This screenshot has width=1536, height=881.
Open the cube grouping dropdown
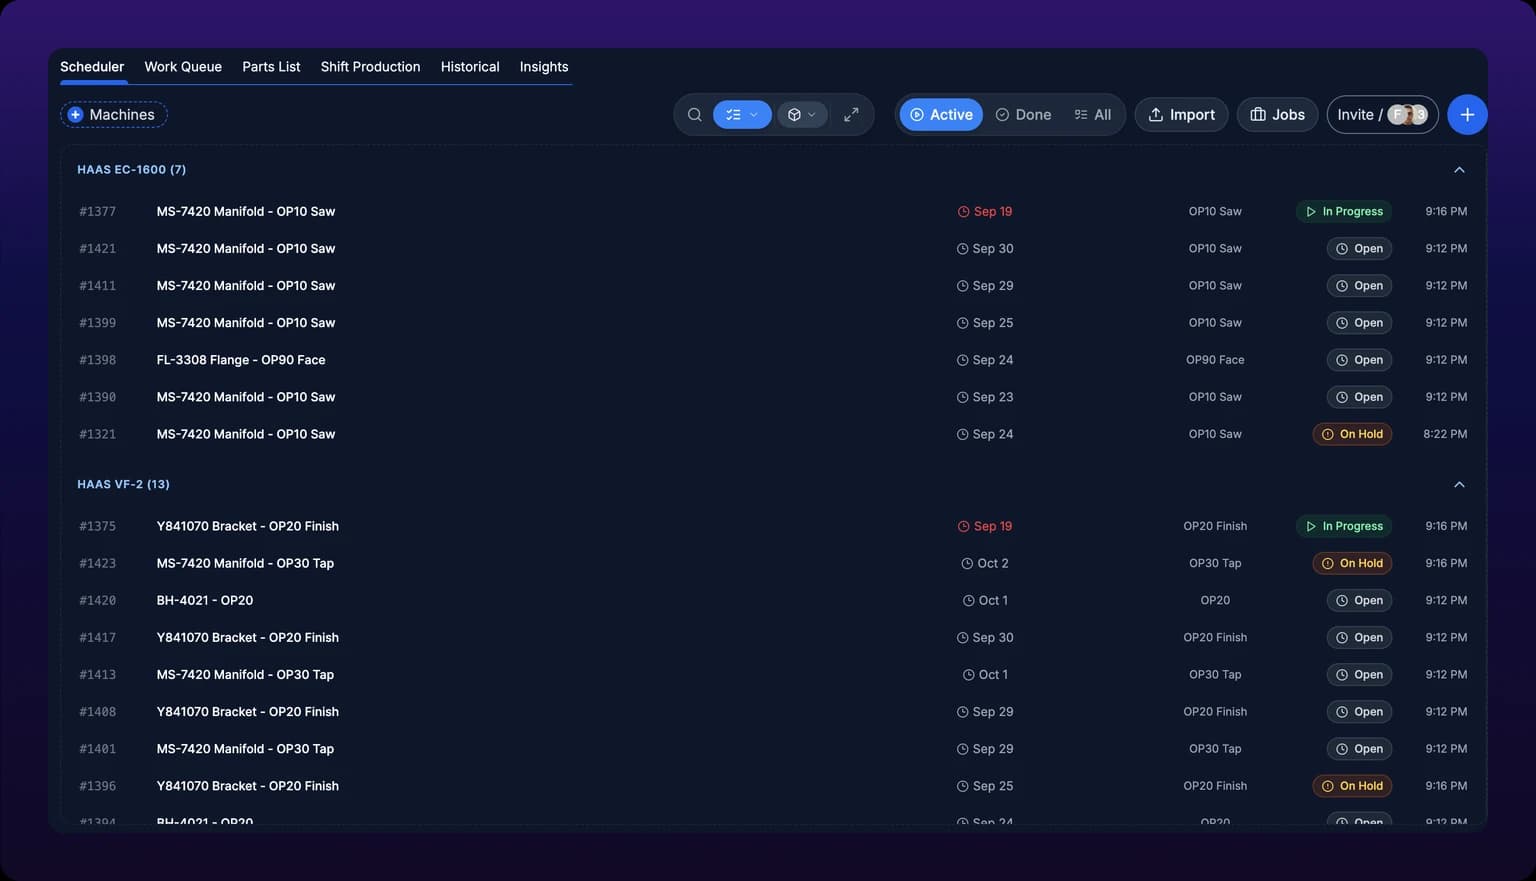pyautogui.click(x=802, y=115)
